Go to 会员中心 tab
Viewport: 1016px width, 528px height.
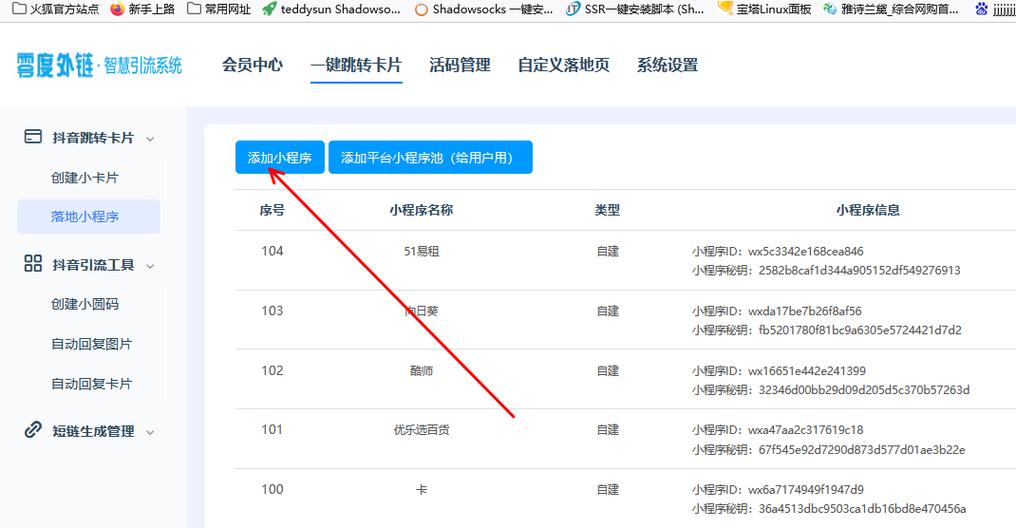(252, 65)
